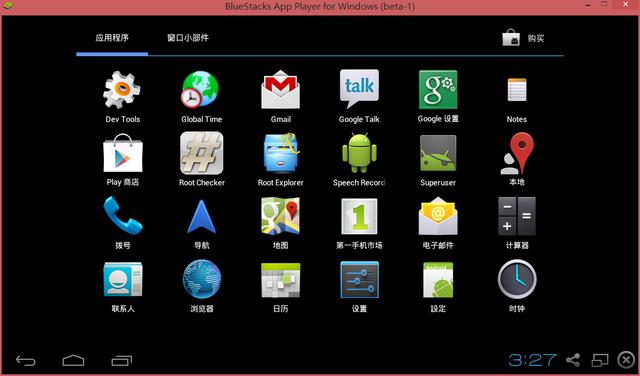Open the Gmail app icon
This screenshot has height=376, width=640.
(x=280, y=89)
